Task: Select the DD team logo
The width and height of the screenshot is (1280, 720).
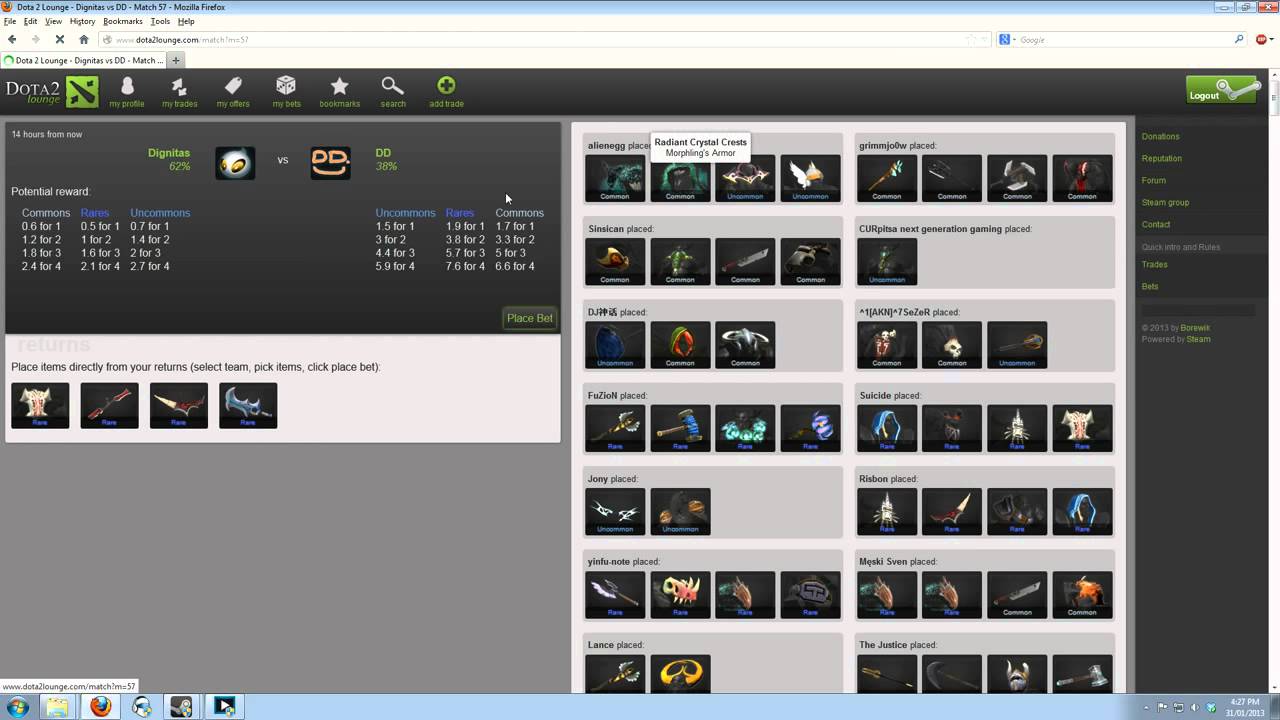Action: pyautogui.click(x=330, y=163)
